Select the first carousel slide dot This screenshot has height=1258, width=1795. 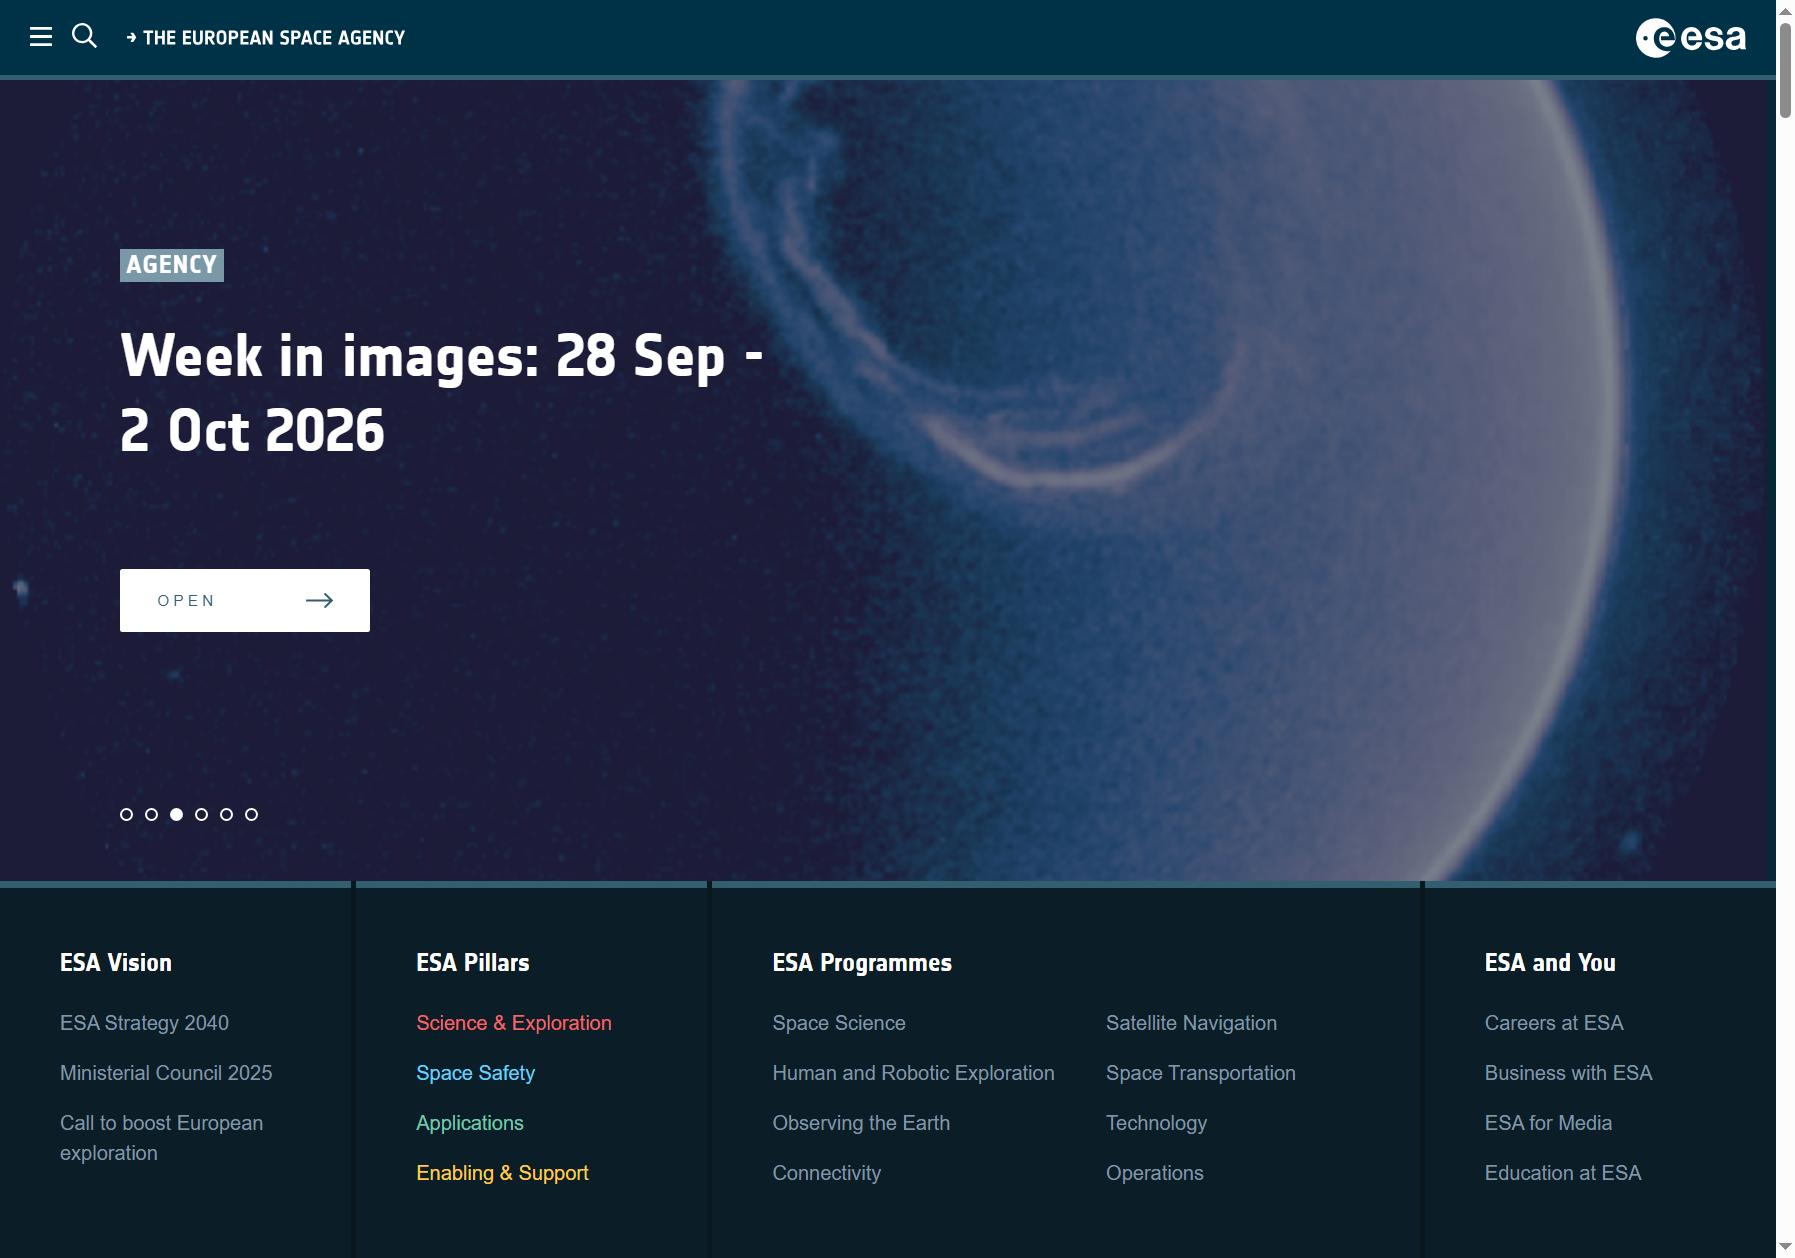pyautogui.click(x=126, y=814)
